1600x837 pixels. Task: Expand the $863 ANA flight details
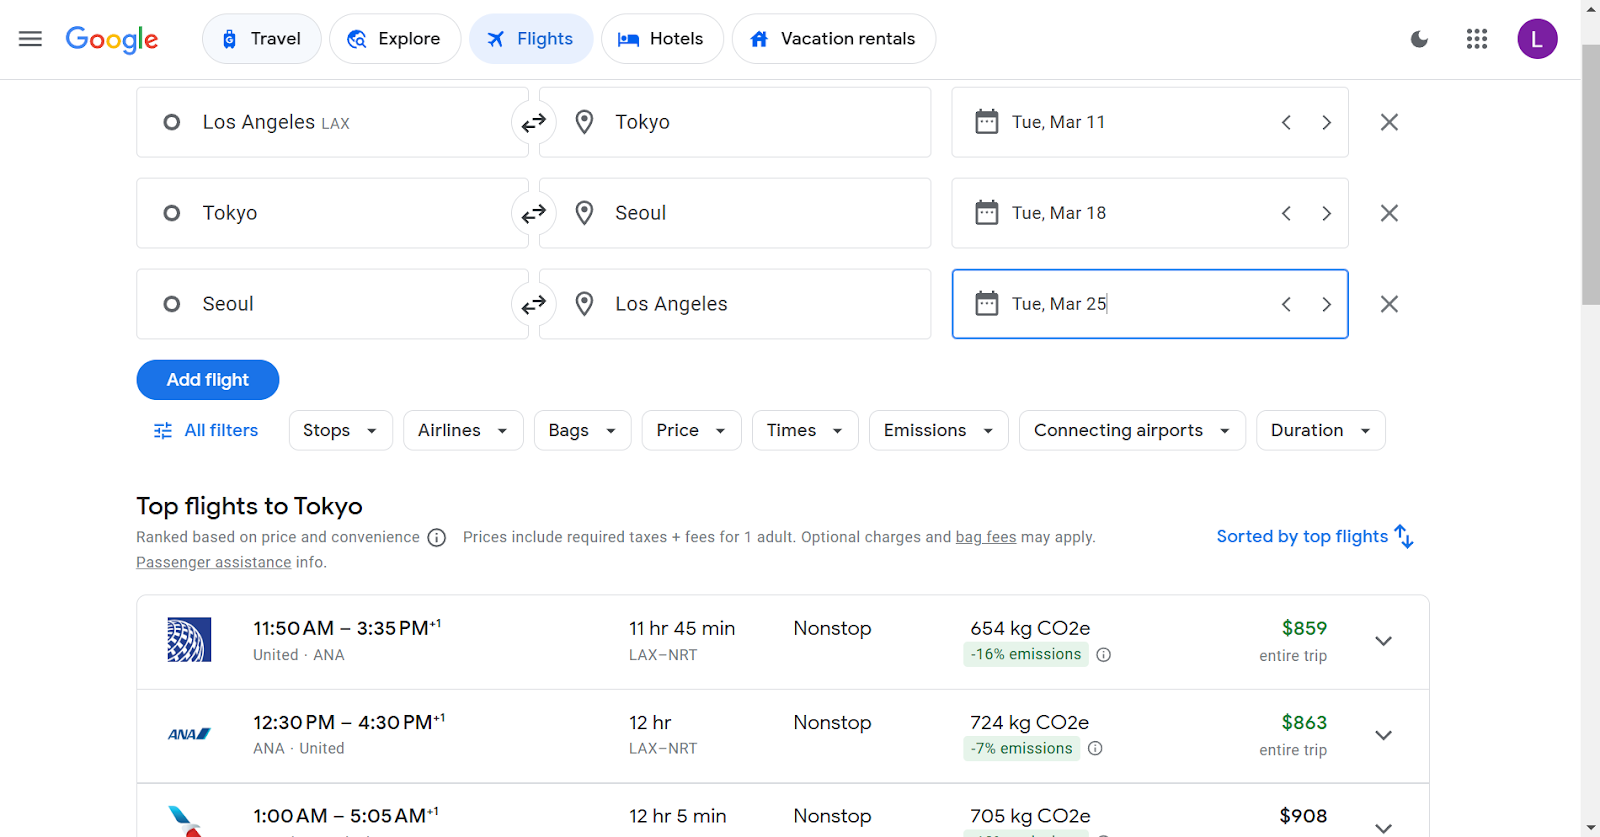click(1384, 735)
